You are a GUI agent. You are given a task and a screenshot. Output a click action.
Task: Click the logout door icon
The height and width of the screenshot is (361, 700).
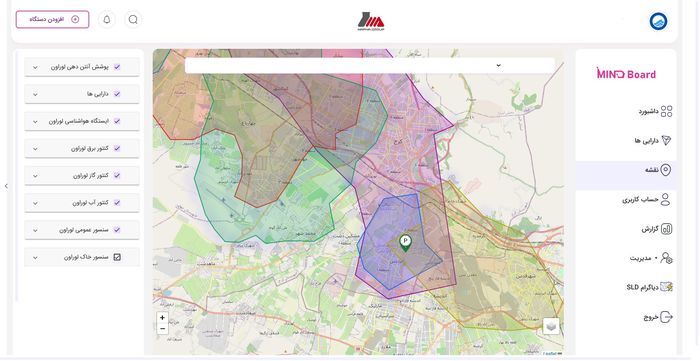coord(666,317)
